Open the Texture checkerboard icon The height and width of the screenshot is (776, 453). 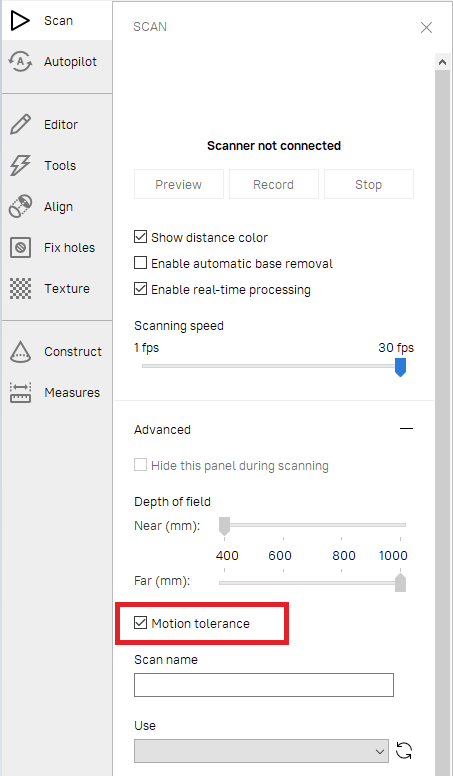20,289
